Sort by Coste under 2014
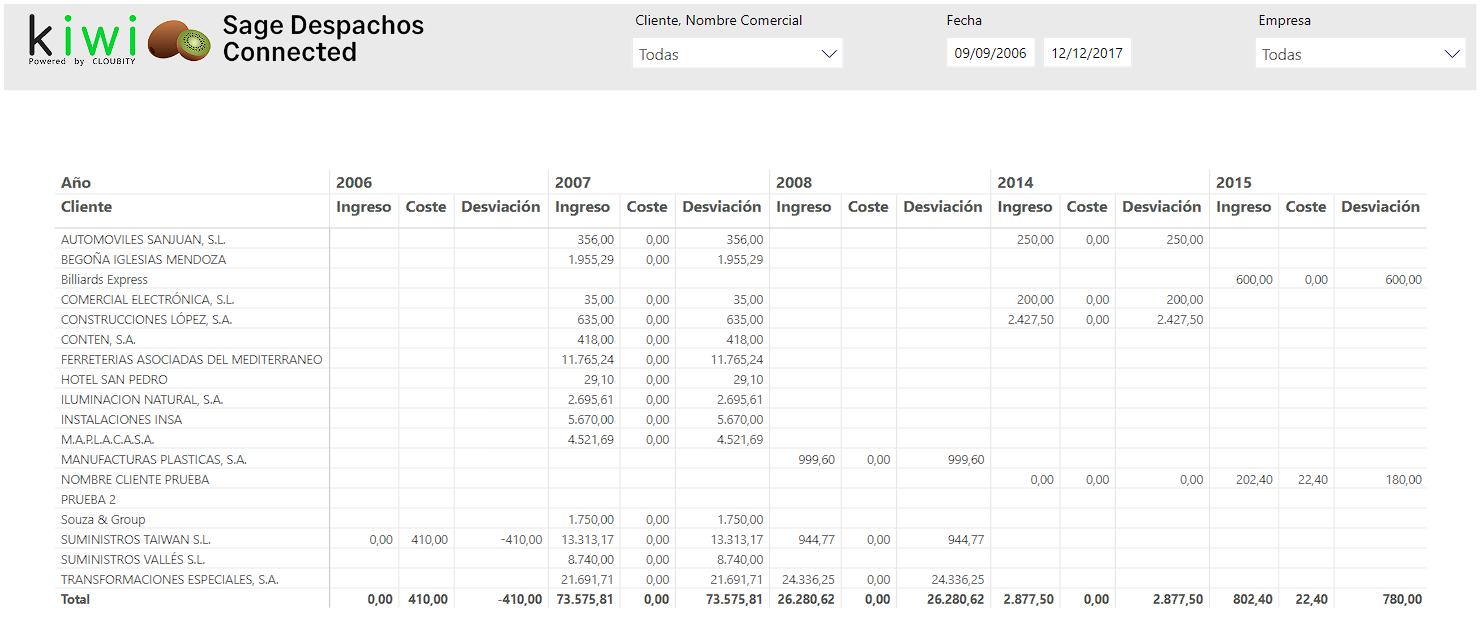Screen dimensions: 1480x620 [x=1087, y=207]
